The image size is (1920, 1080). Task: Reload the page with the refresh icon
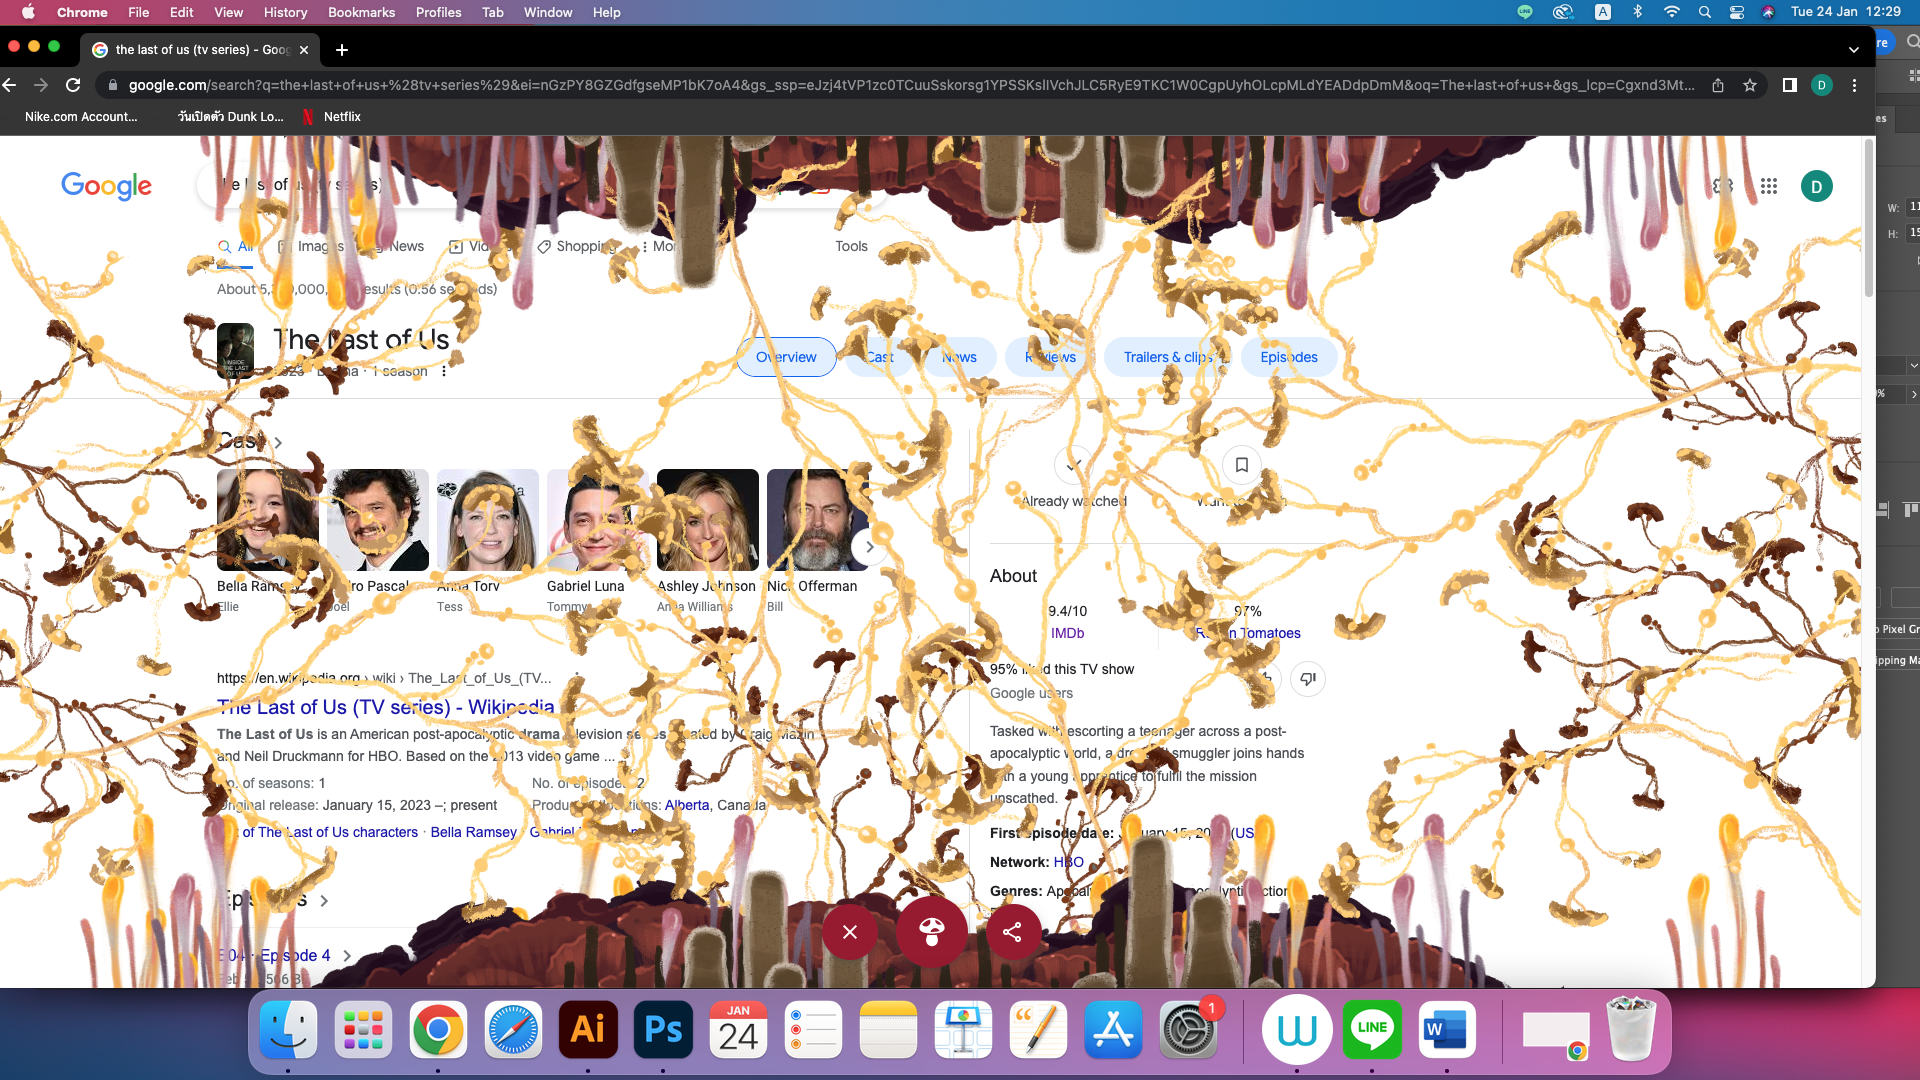tap(73, 85)
